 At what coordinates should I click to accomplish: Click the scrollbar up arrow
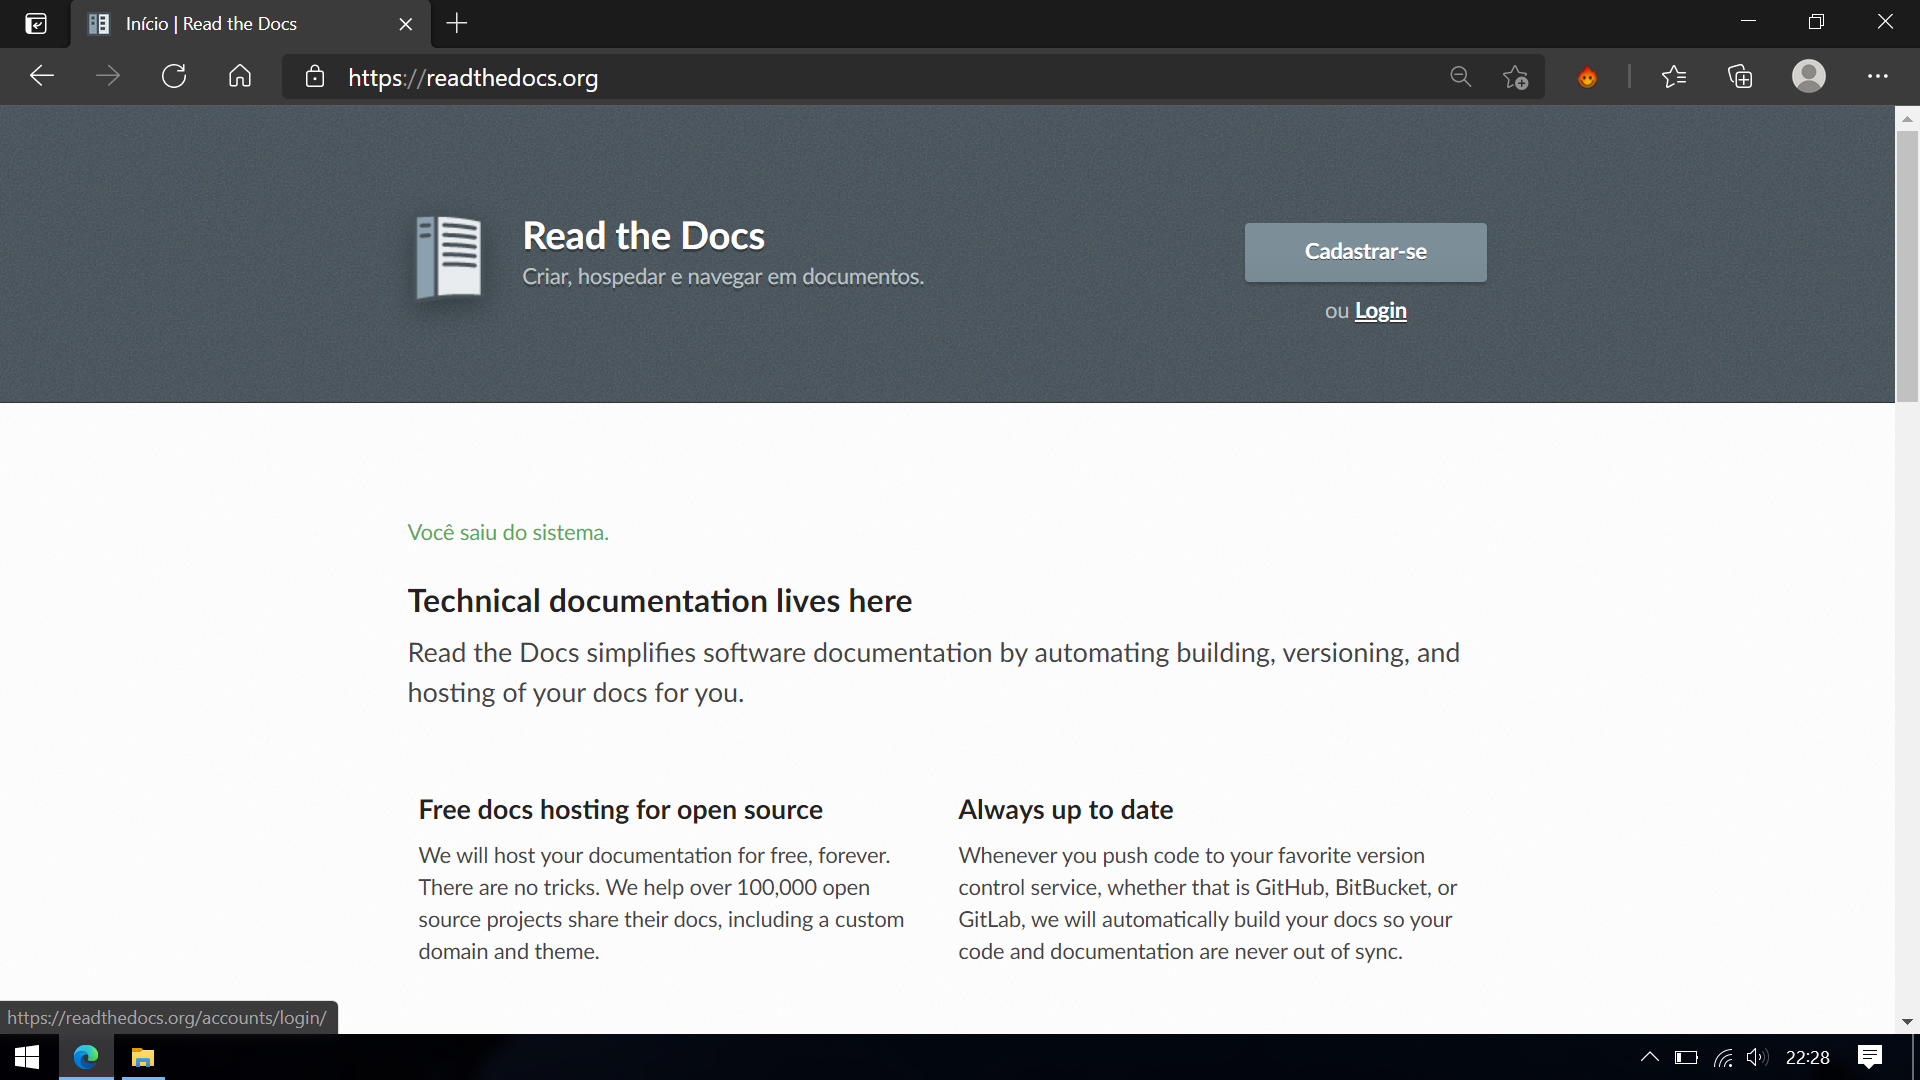[x=1907, y=118]
